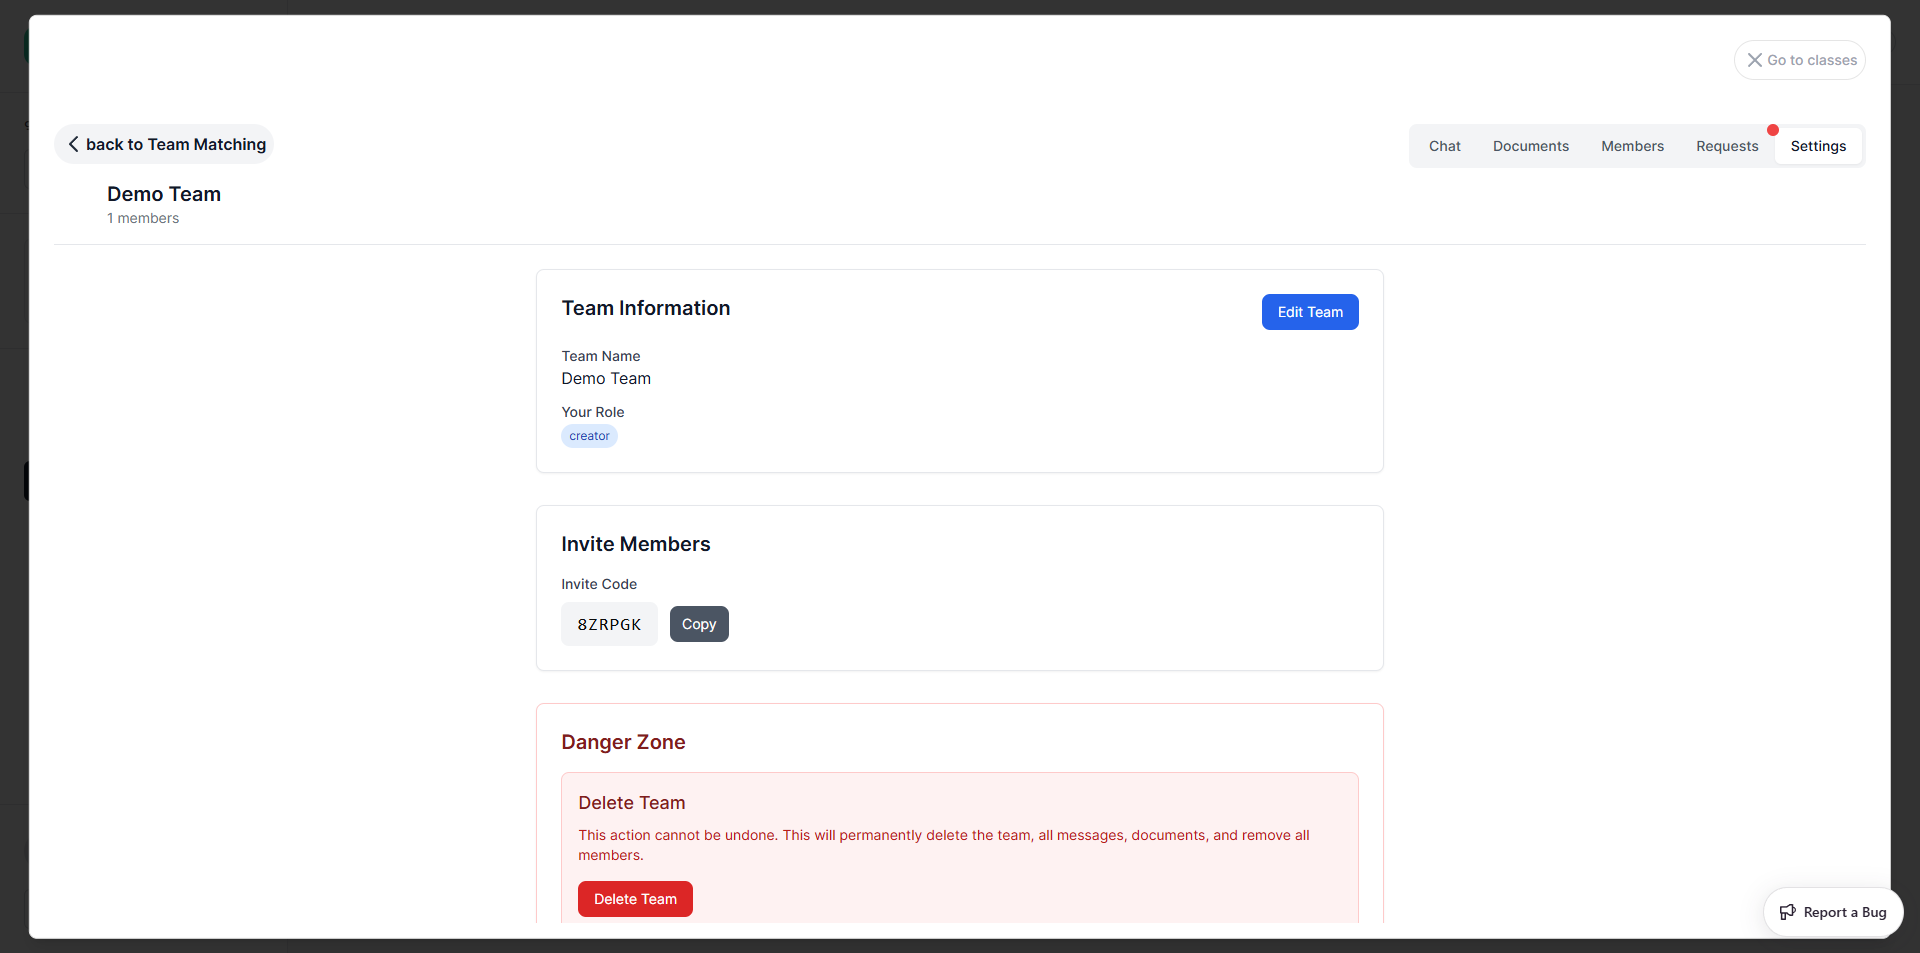Copy the invite code with Copy button
Image resolution: width=1920 pixels, height=953 pixels.
pyautogui.click(x=698, y=624)
